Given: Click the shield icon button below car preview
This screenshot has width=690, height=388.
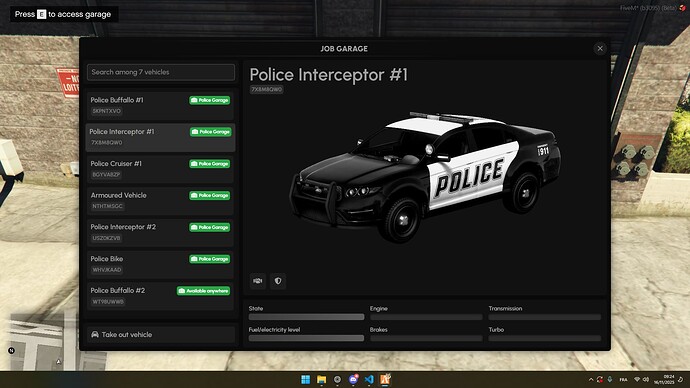Looking at the screenshot, I should (278, 281).
